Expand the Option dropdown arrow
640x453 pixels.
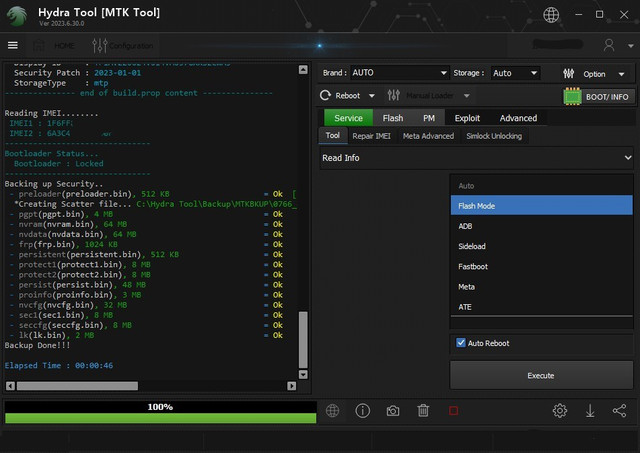pyautogui.click(x=621, y=74)
